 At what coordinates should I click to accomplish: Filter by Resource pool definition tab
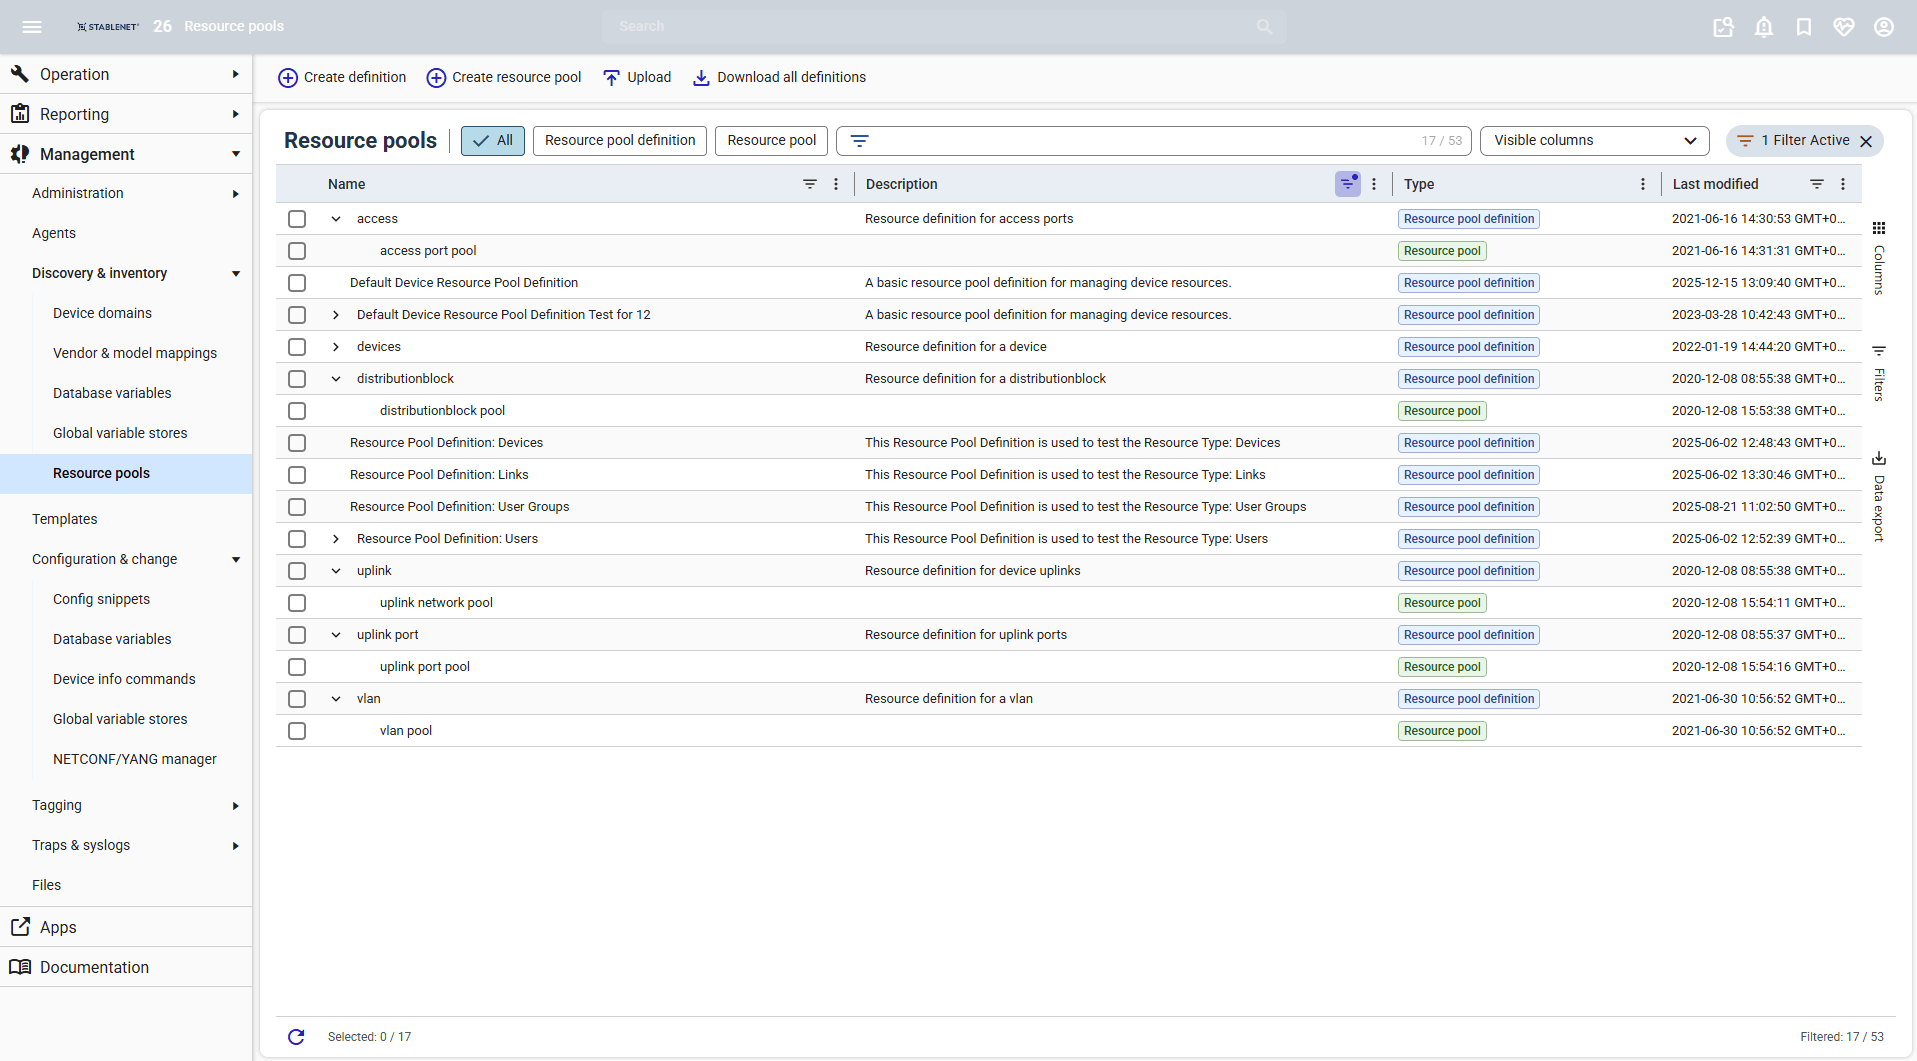coord(620,141)
